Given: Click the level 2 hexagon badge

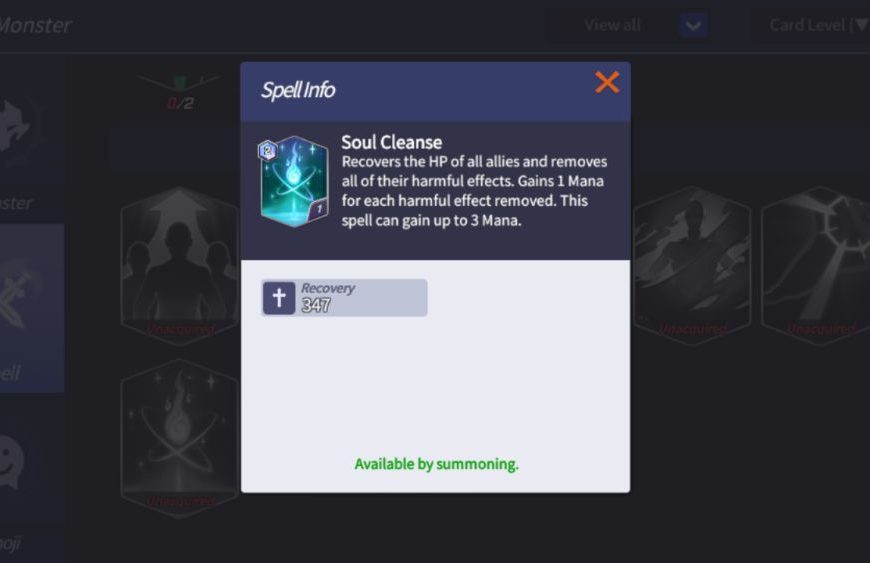Looking at the screenshot, I should coord(267,150).
